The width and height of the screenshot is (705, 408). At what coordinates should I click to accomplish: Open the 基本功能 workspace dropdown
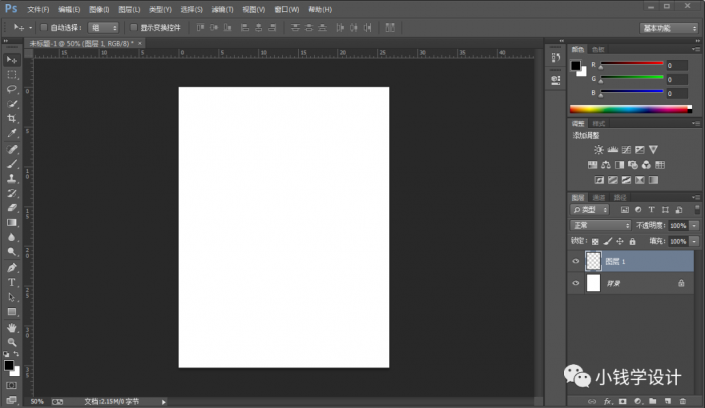click(x=669, y=28)
